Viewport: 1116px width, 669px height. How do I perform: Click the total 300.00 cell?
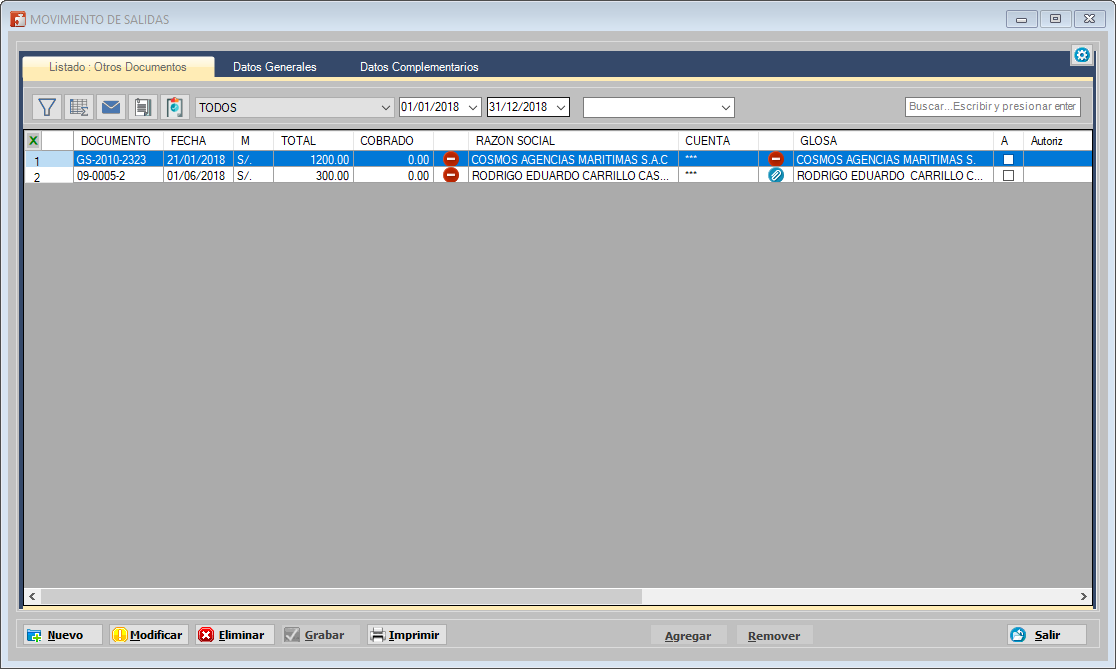(x=313, y=175)
